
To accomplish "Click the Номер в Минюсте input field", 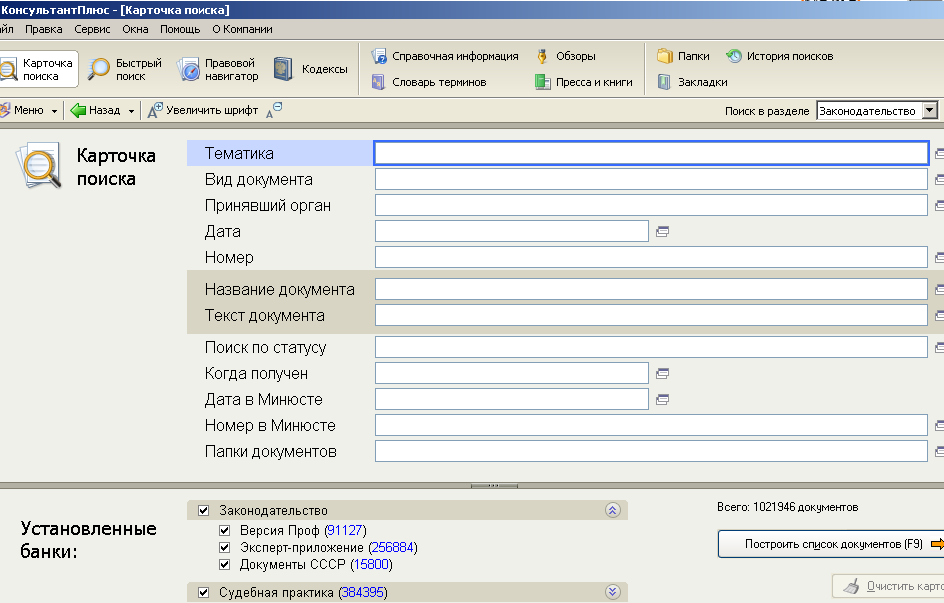I will 651,425.
